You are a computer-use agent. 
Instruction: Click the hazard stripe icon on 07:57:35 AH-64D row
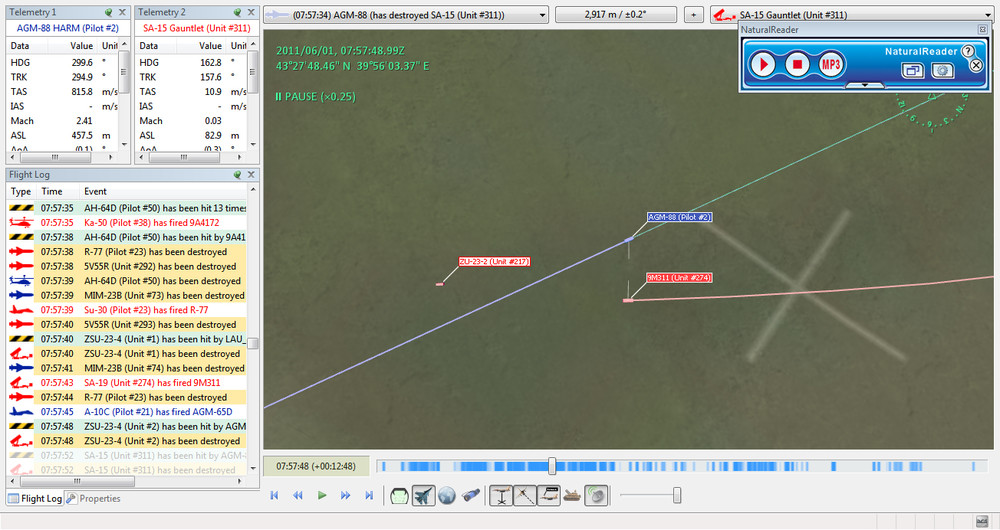coord(21,208)
